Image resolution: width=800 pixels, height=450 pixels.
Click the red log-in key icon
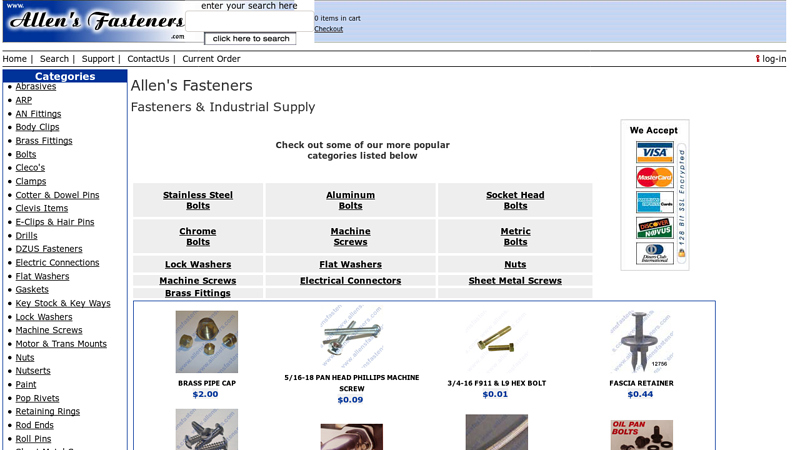pyautogui.click(x=757, y=59)
